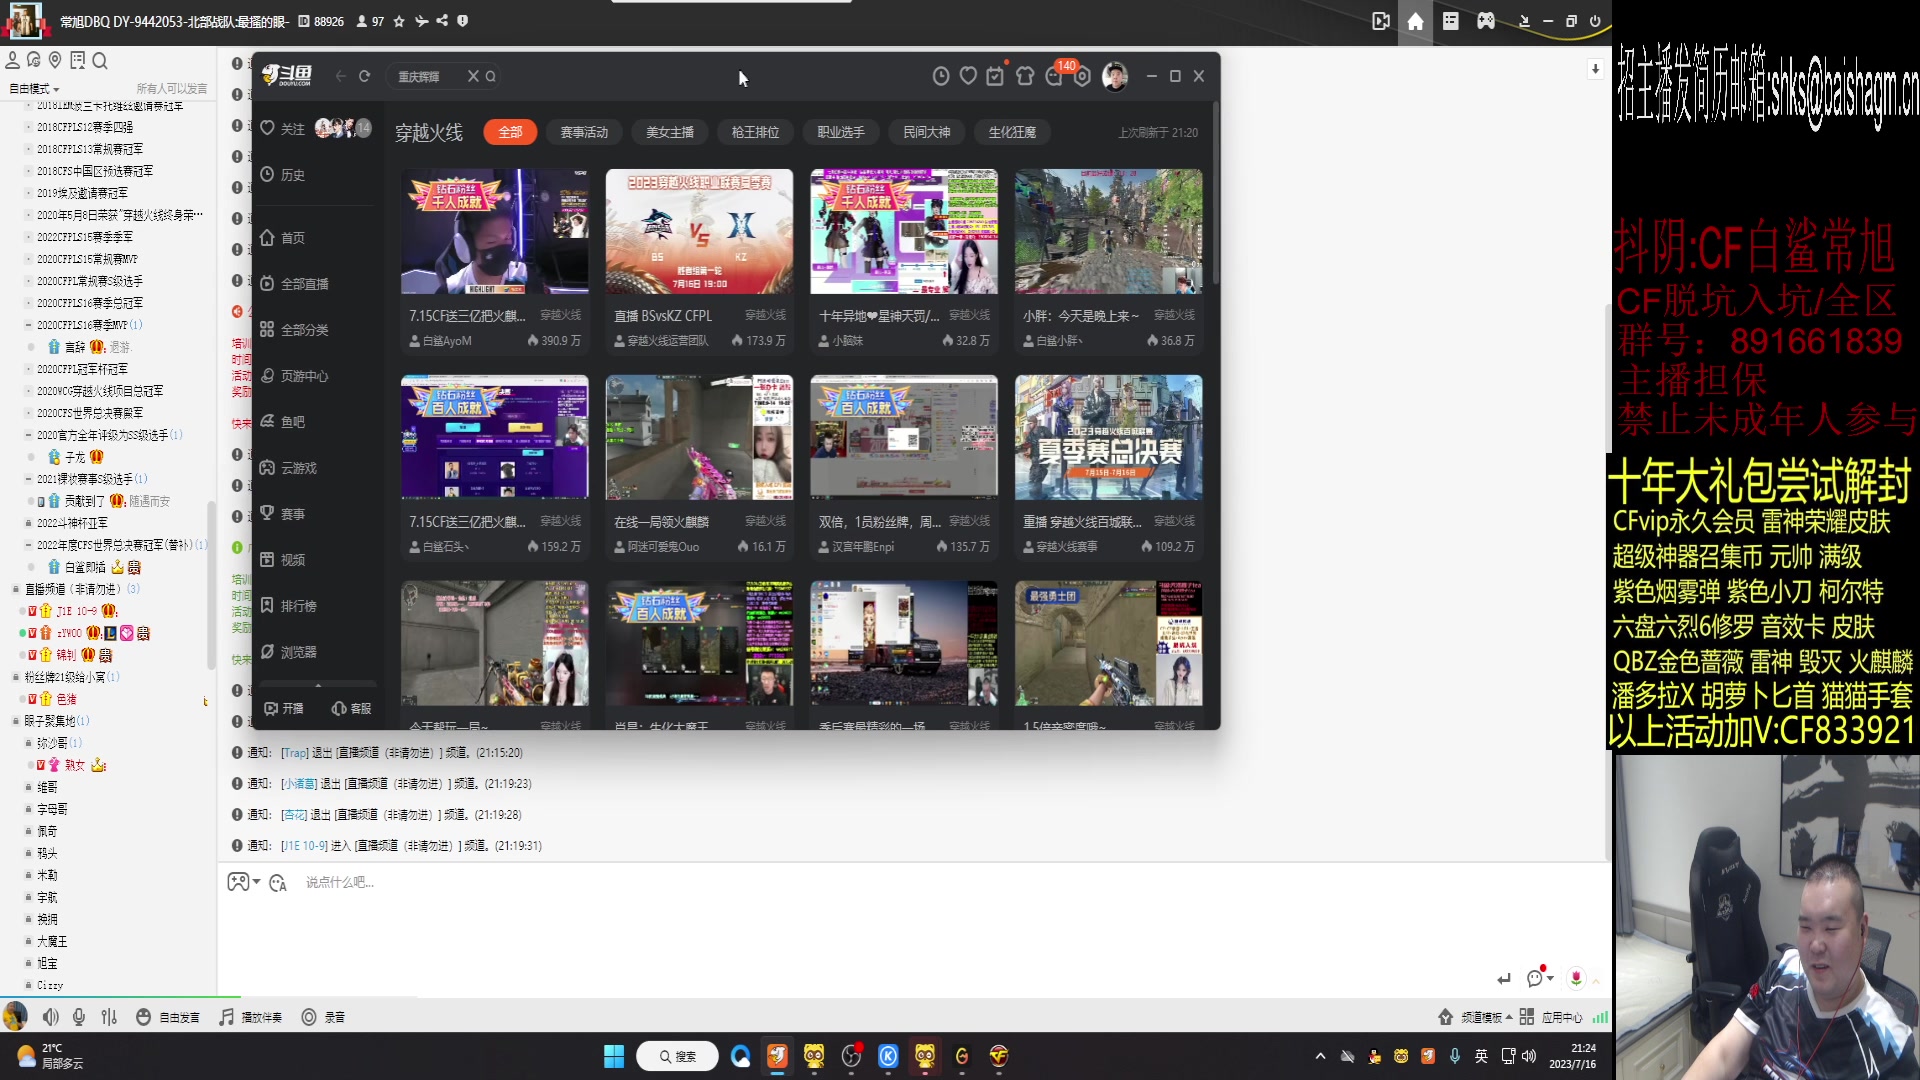Select the 赛事活动 filter tab
1920x1080 pixels.
tap(584, 132)
